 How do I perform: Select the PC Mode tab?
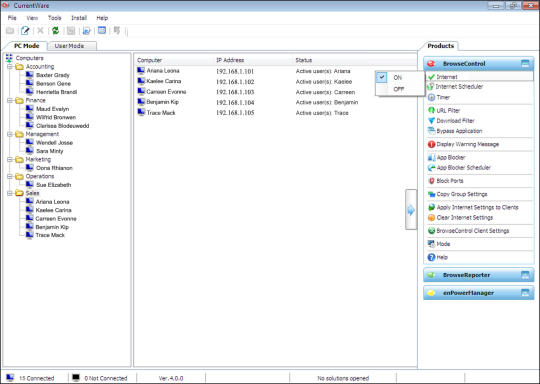(x=25, y=46)
